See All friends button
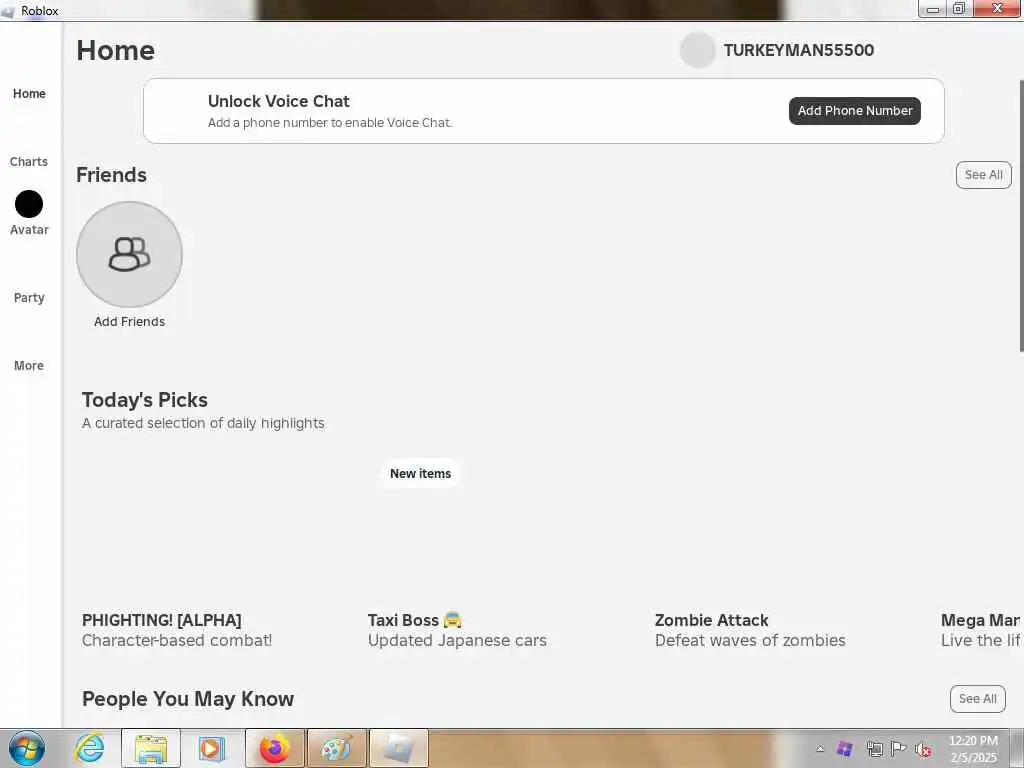 point(984,175)
